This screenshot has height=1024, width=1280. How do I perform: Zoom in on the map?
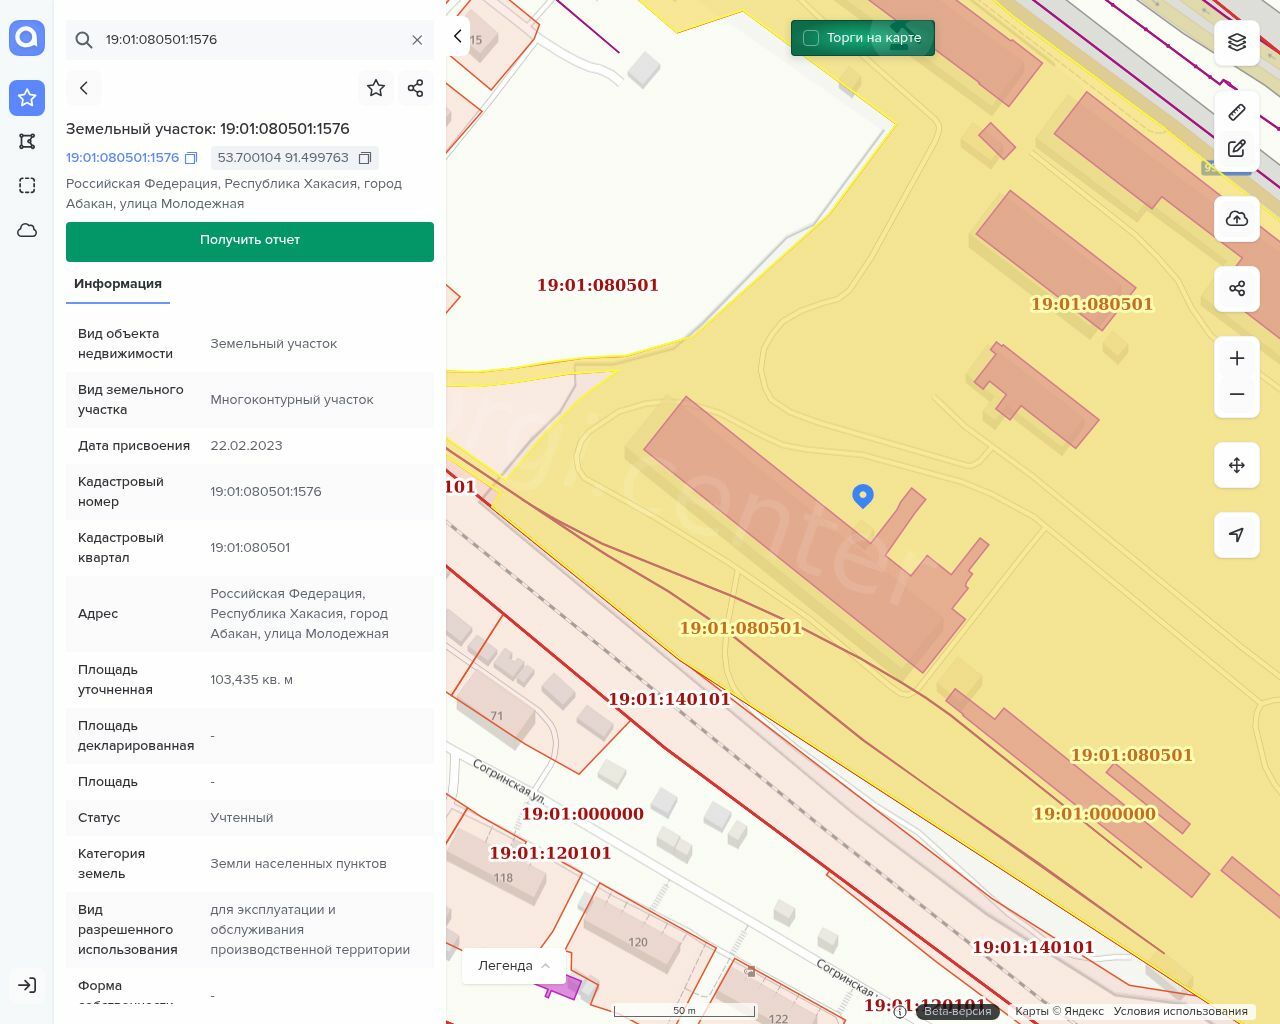[x=1237, y=358]
